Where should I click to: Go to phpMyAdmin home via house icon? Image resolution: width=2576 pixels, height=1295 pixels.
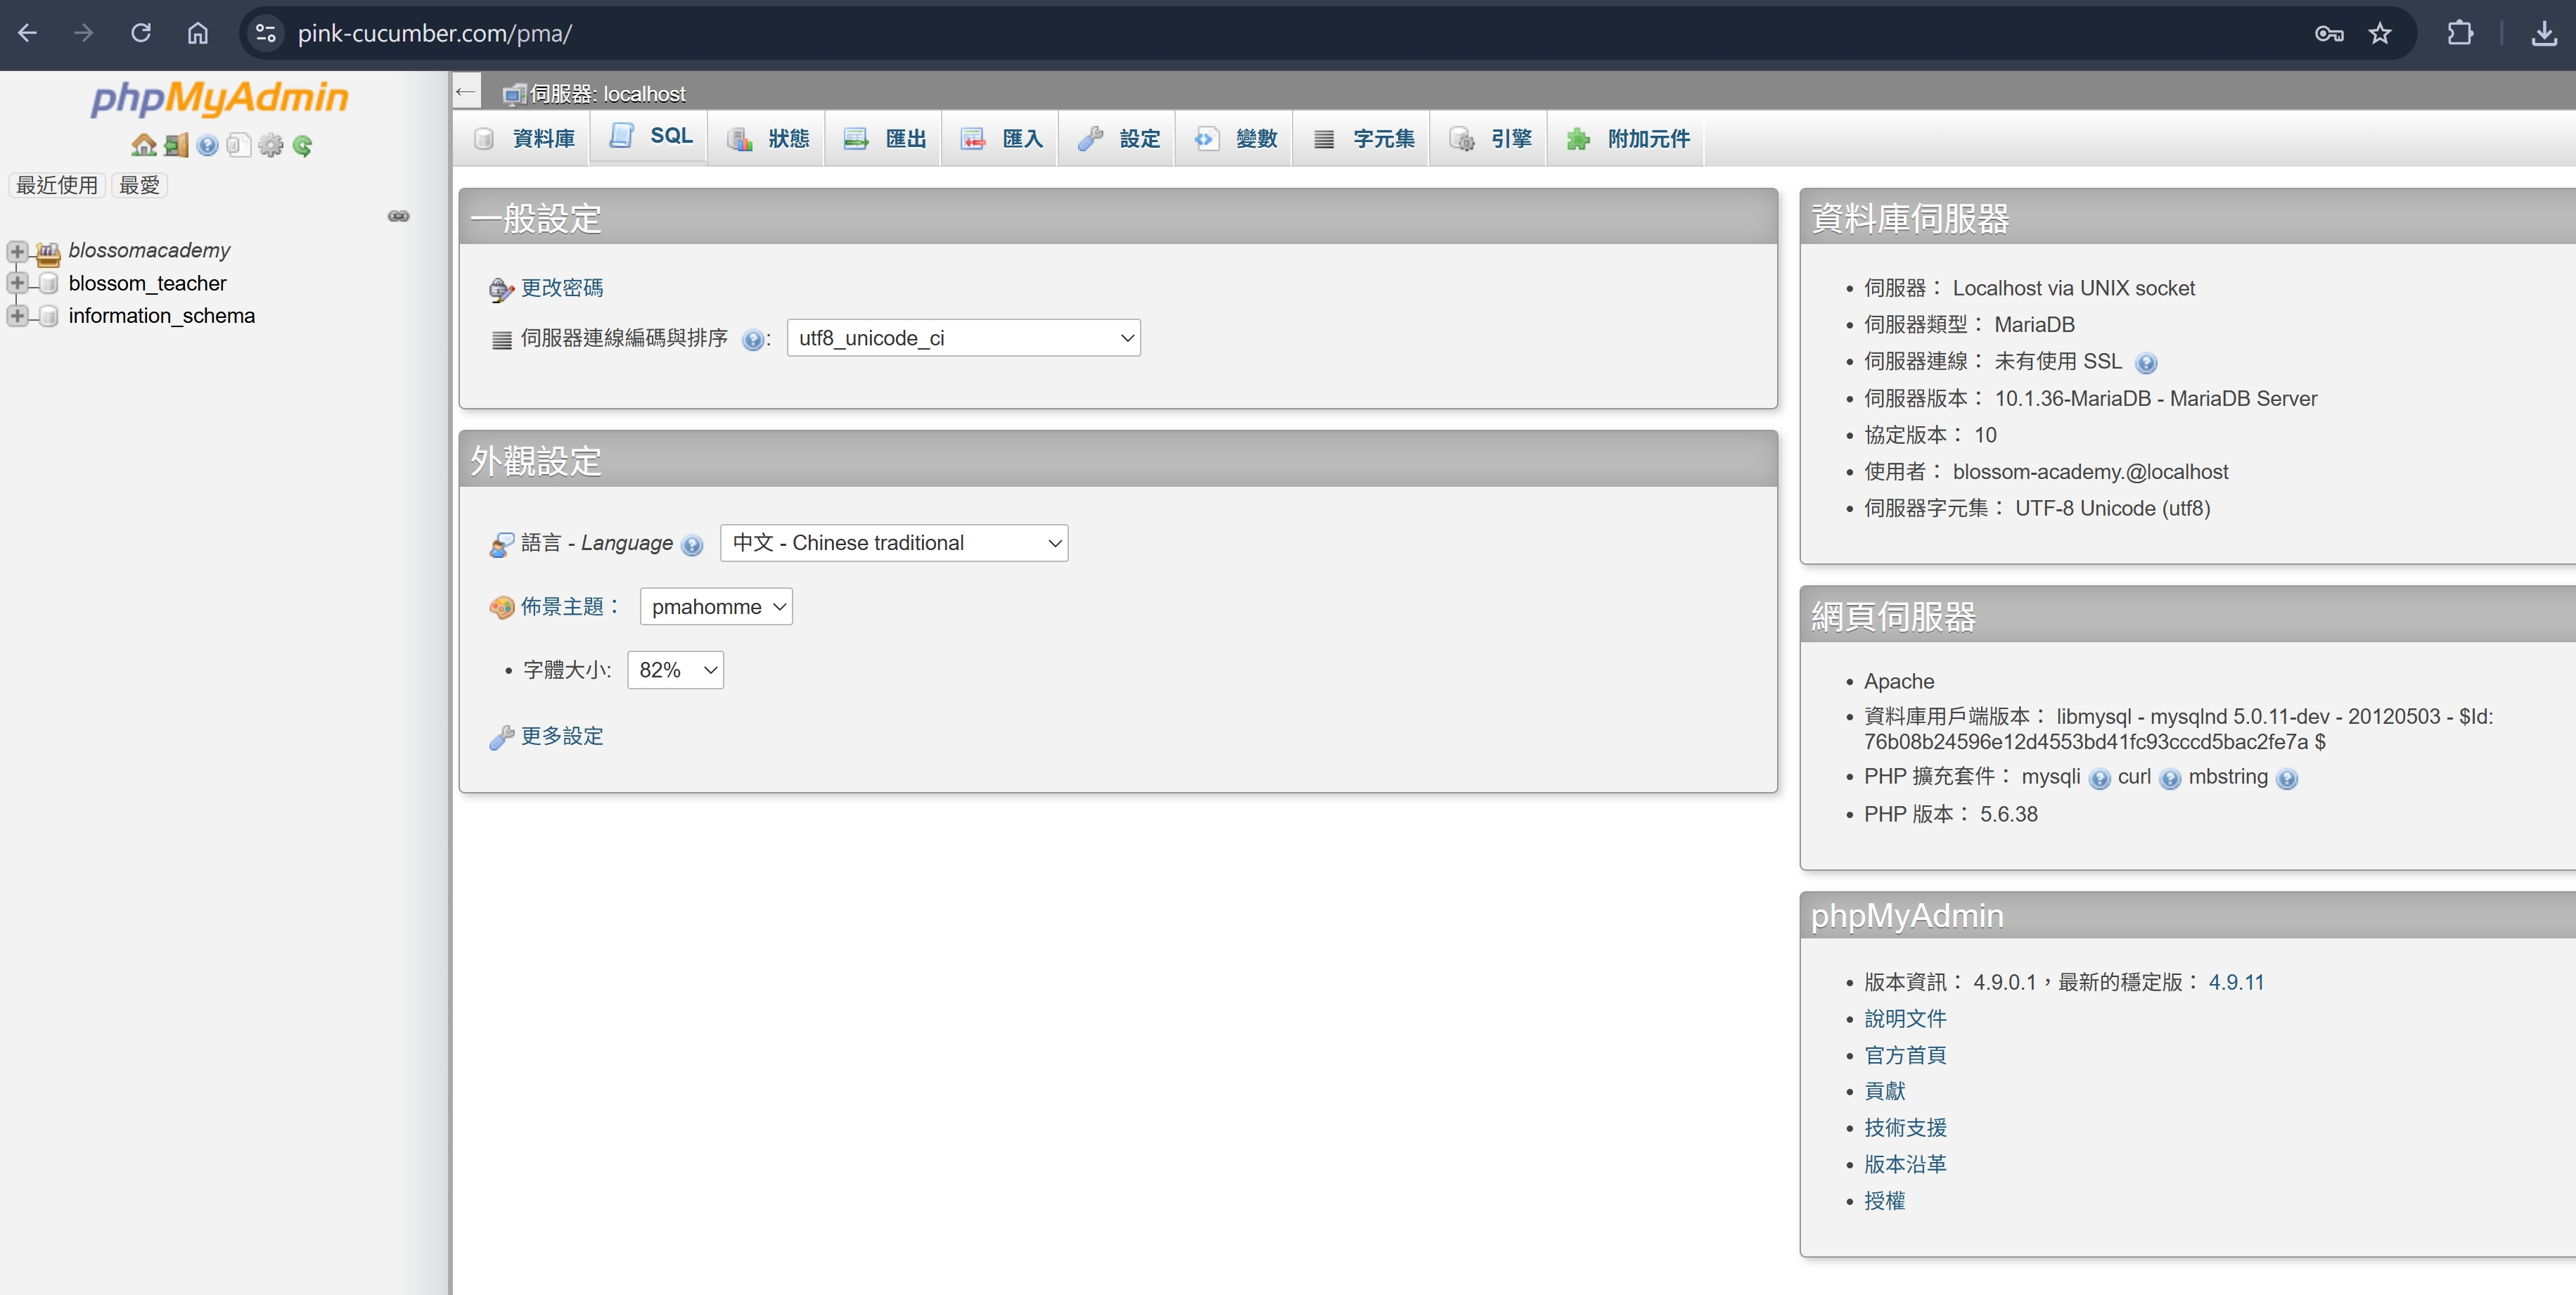[144, 146]
